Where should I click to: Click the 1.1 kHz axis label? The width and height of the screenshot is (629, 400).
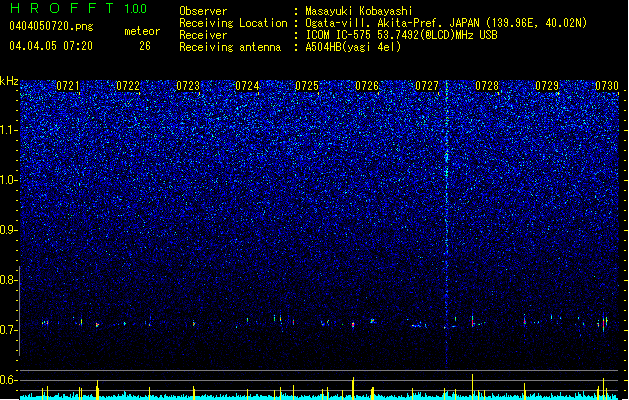(x=9, y=130)
